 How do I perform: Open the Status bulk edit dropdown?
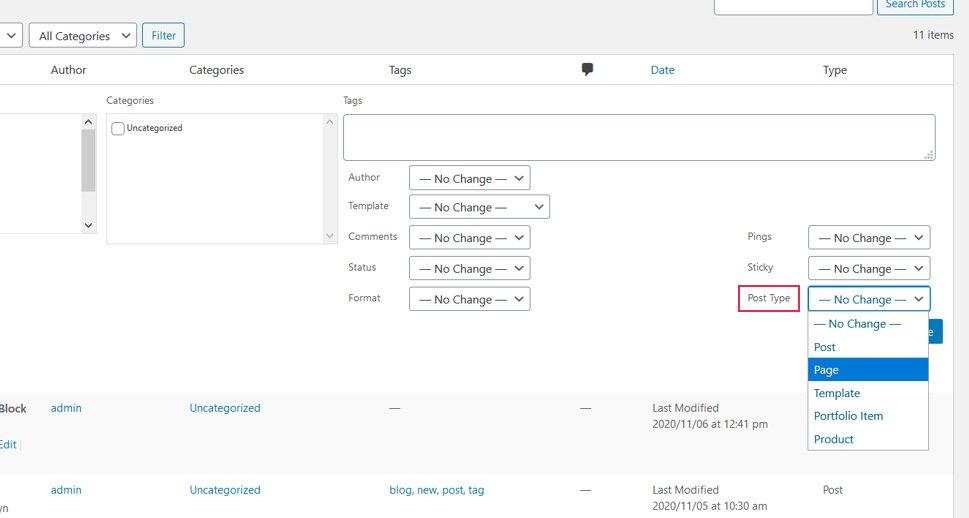point(469,268)
